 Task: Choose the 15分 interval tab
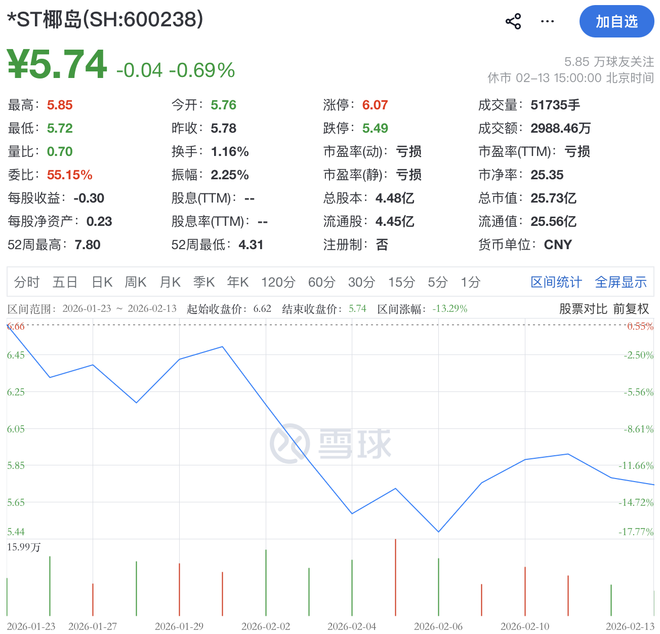[x=401, y=282]
